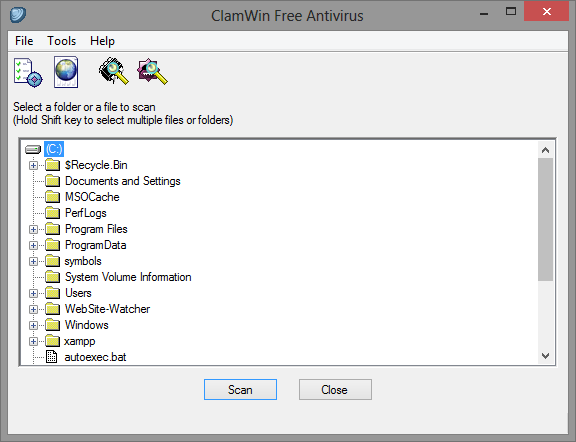Expand the xampp tree node

tap(33, 341)
